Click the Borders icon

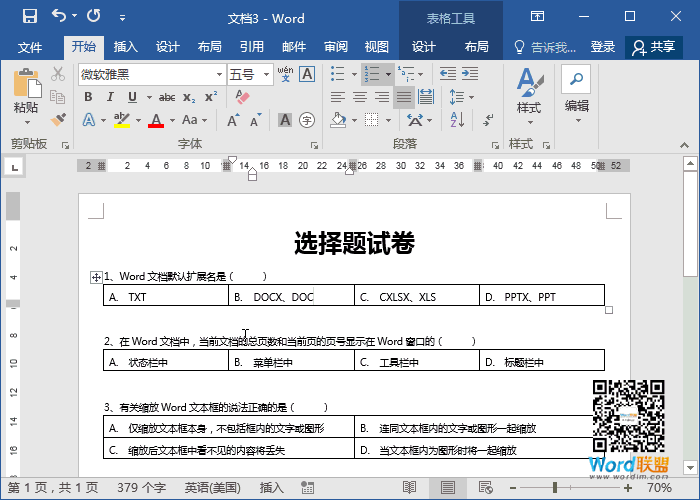tap(371, 120)
